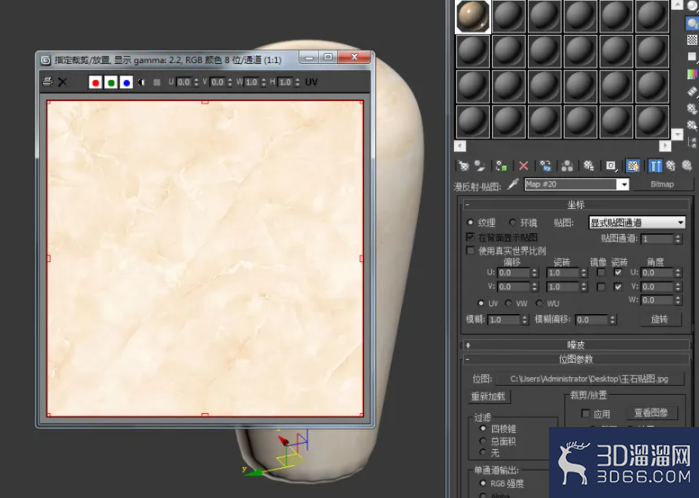Click the Bitmap map type button
Viewport: 699px width, 498px height.
click(x=662, y=184)
